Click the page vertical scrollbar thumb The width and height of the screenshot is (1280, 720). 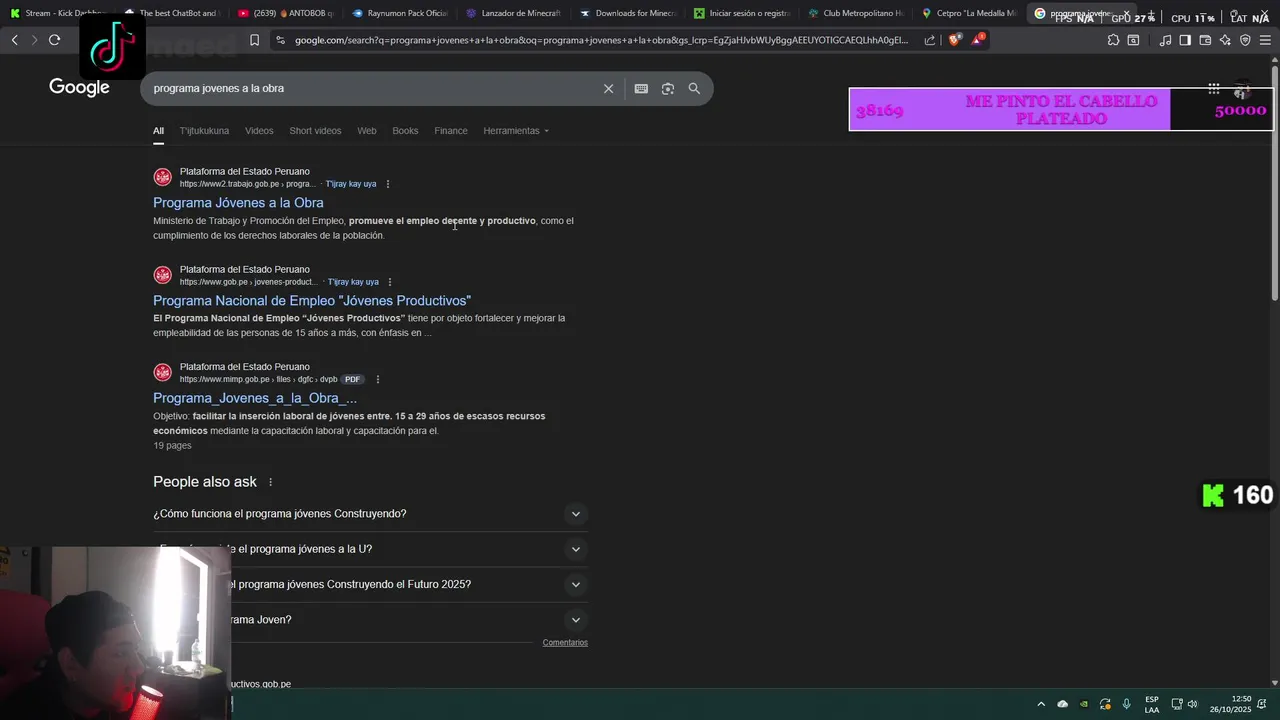[x=1274, y=183]
